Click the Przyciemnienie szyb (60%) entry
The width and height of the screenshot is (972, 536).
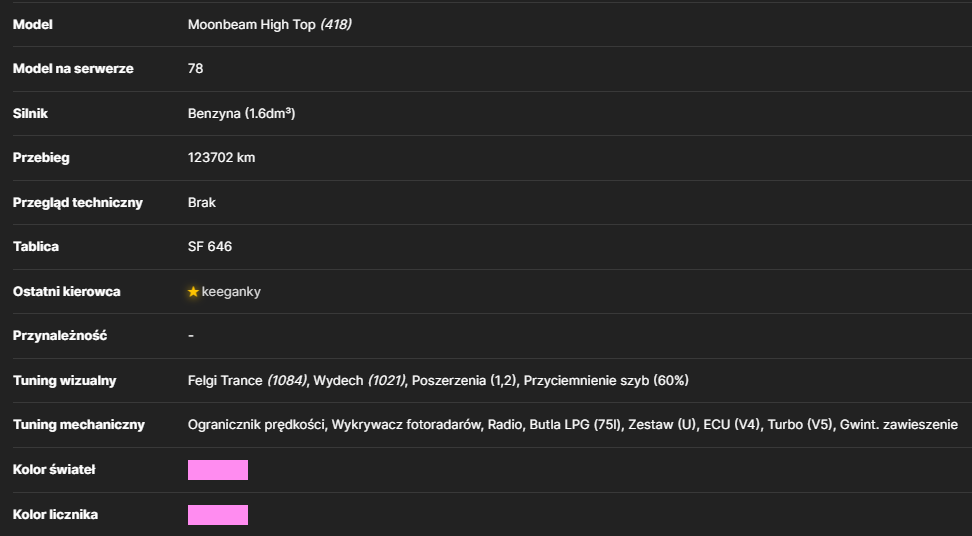point(606,380)
